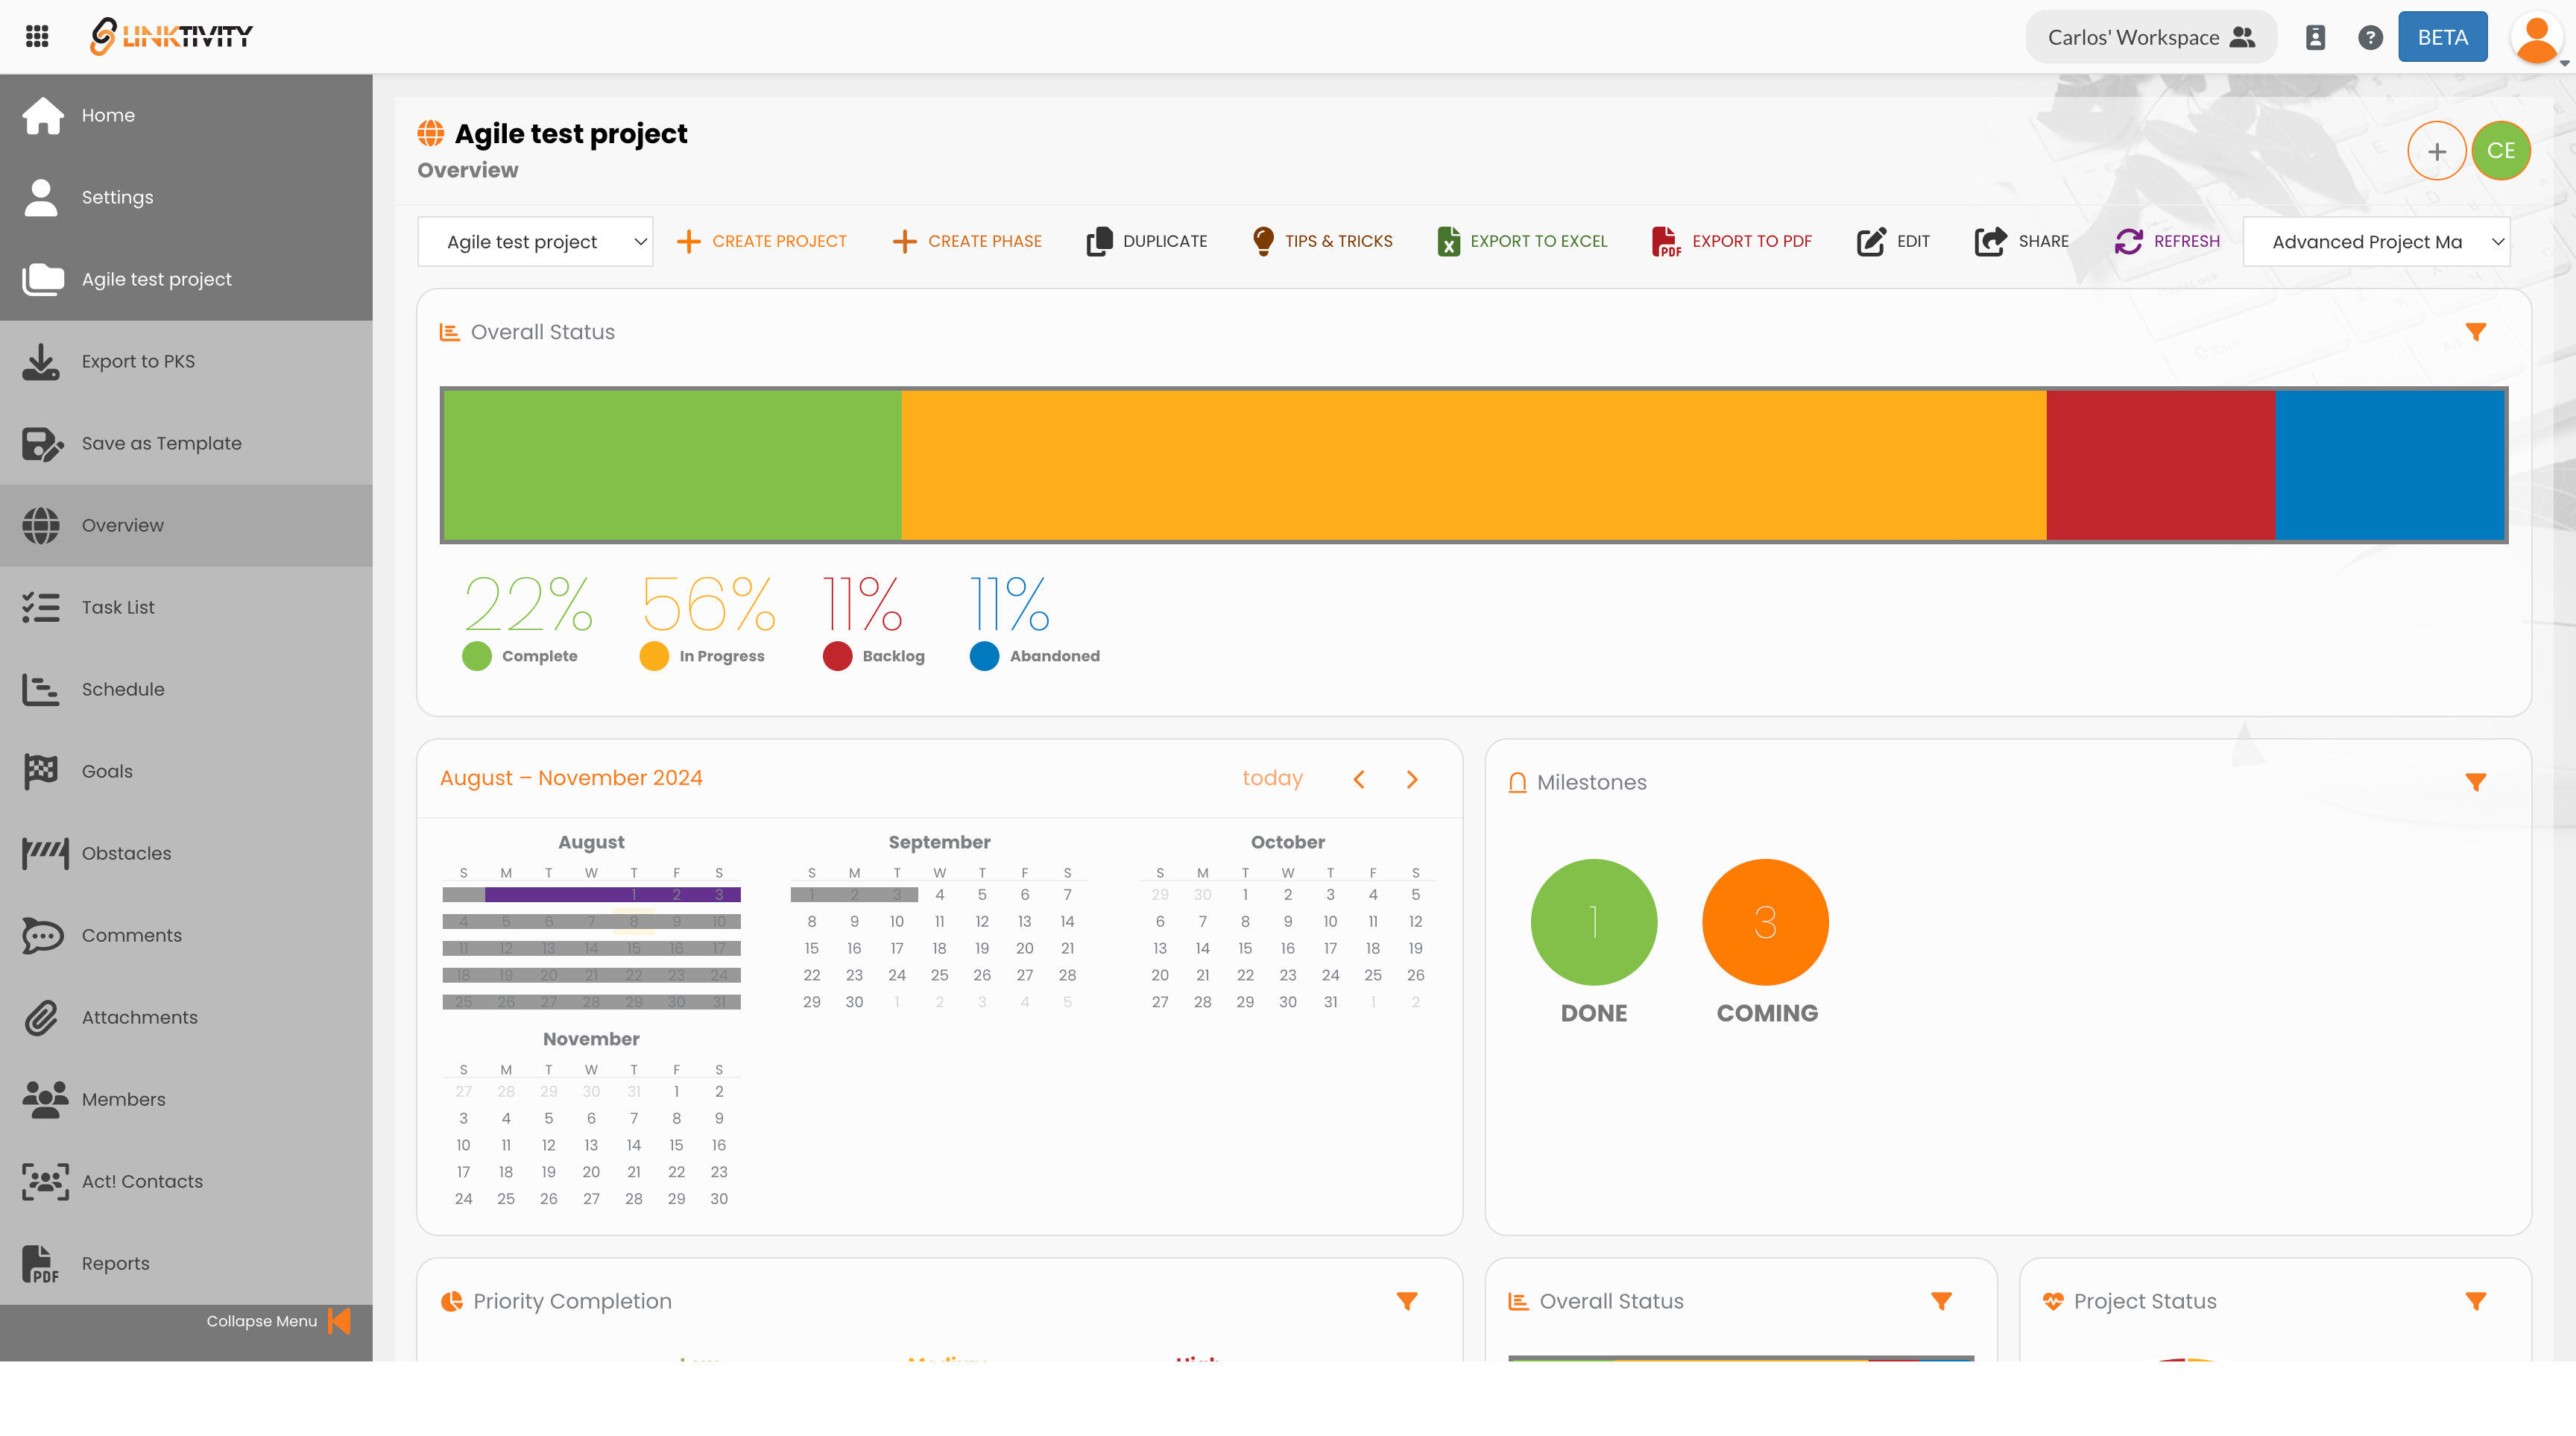Screen dimensions: 2576x1436
Task: Open the apps grid launcher icon
Action: coord(37,37)
